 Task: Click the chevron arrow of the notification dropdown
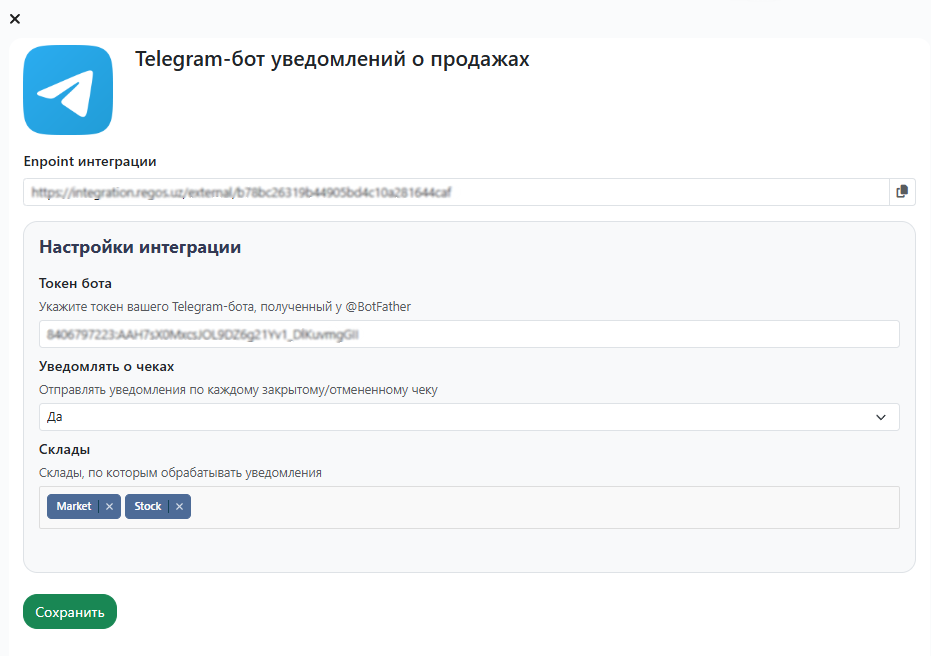(881, 417)
